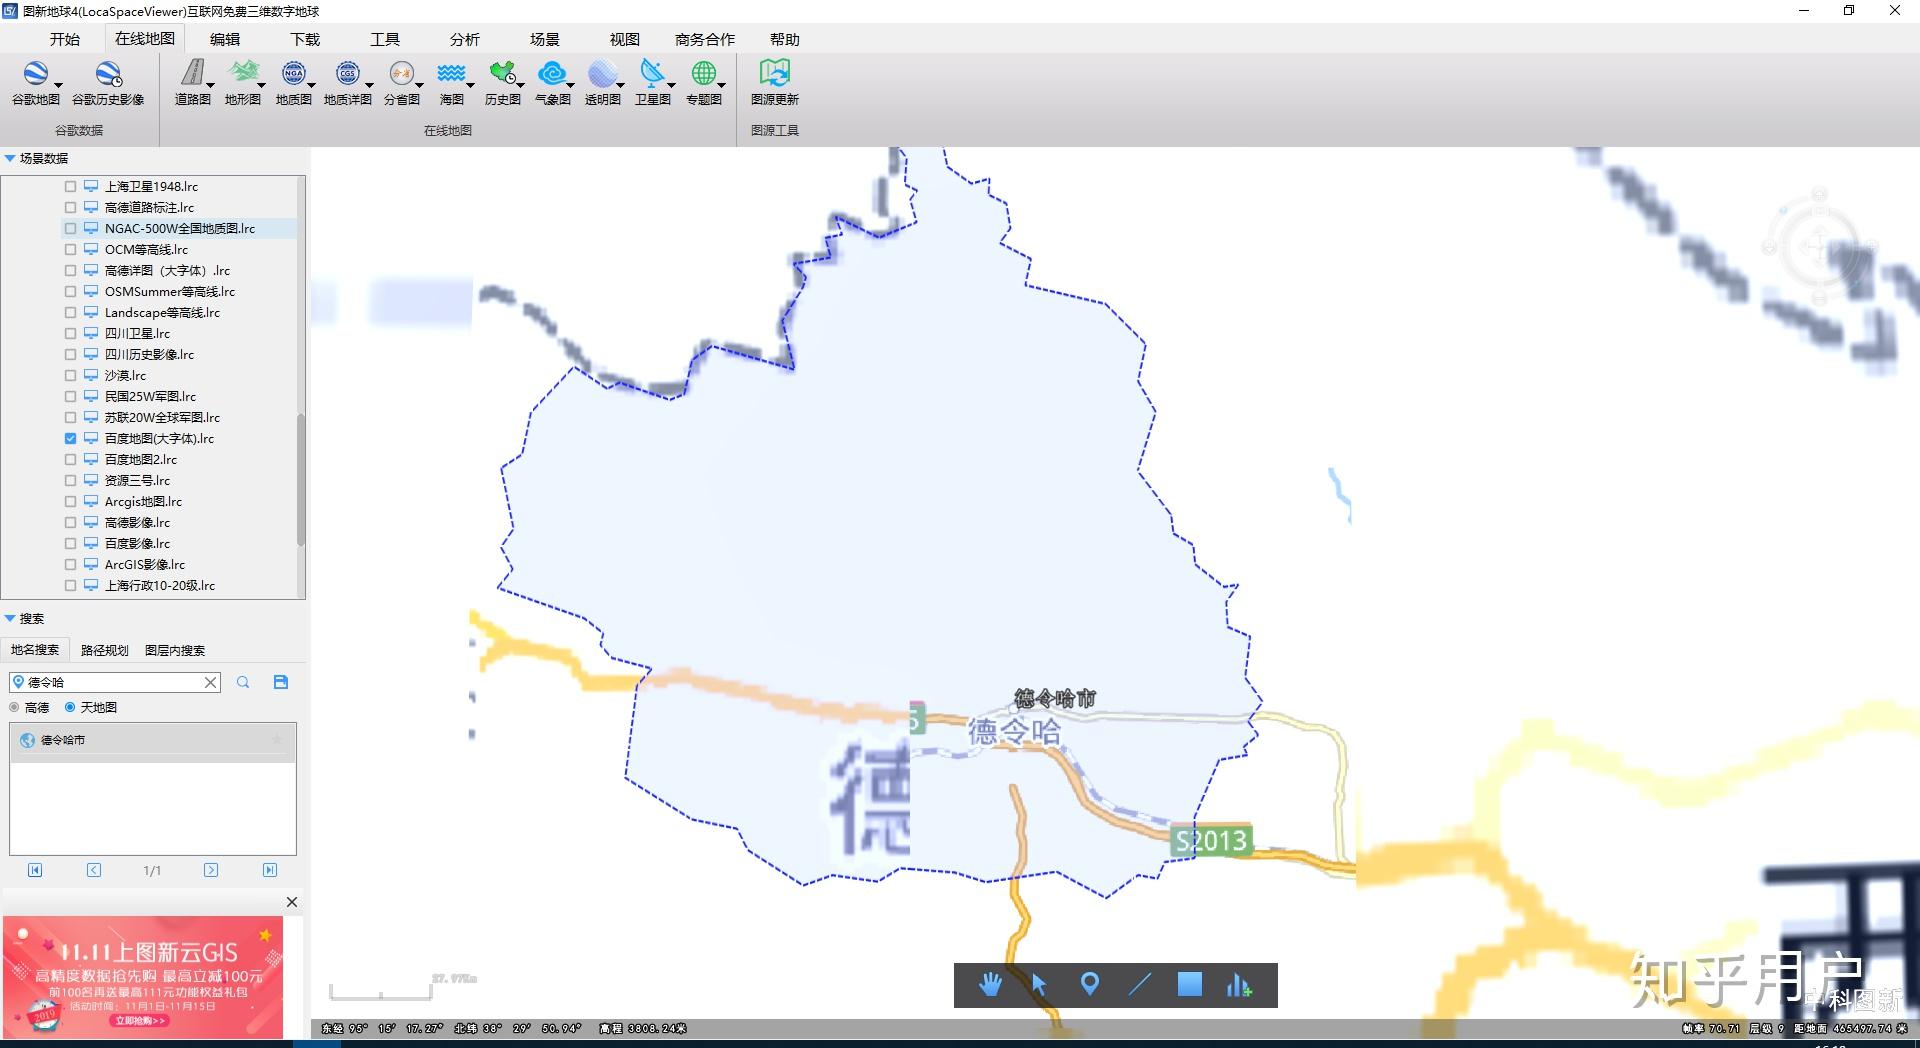
Task: Enable the 上海卫星1948.lrc layer checkbox
Action: [70, 186]
